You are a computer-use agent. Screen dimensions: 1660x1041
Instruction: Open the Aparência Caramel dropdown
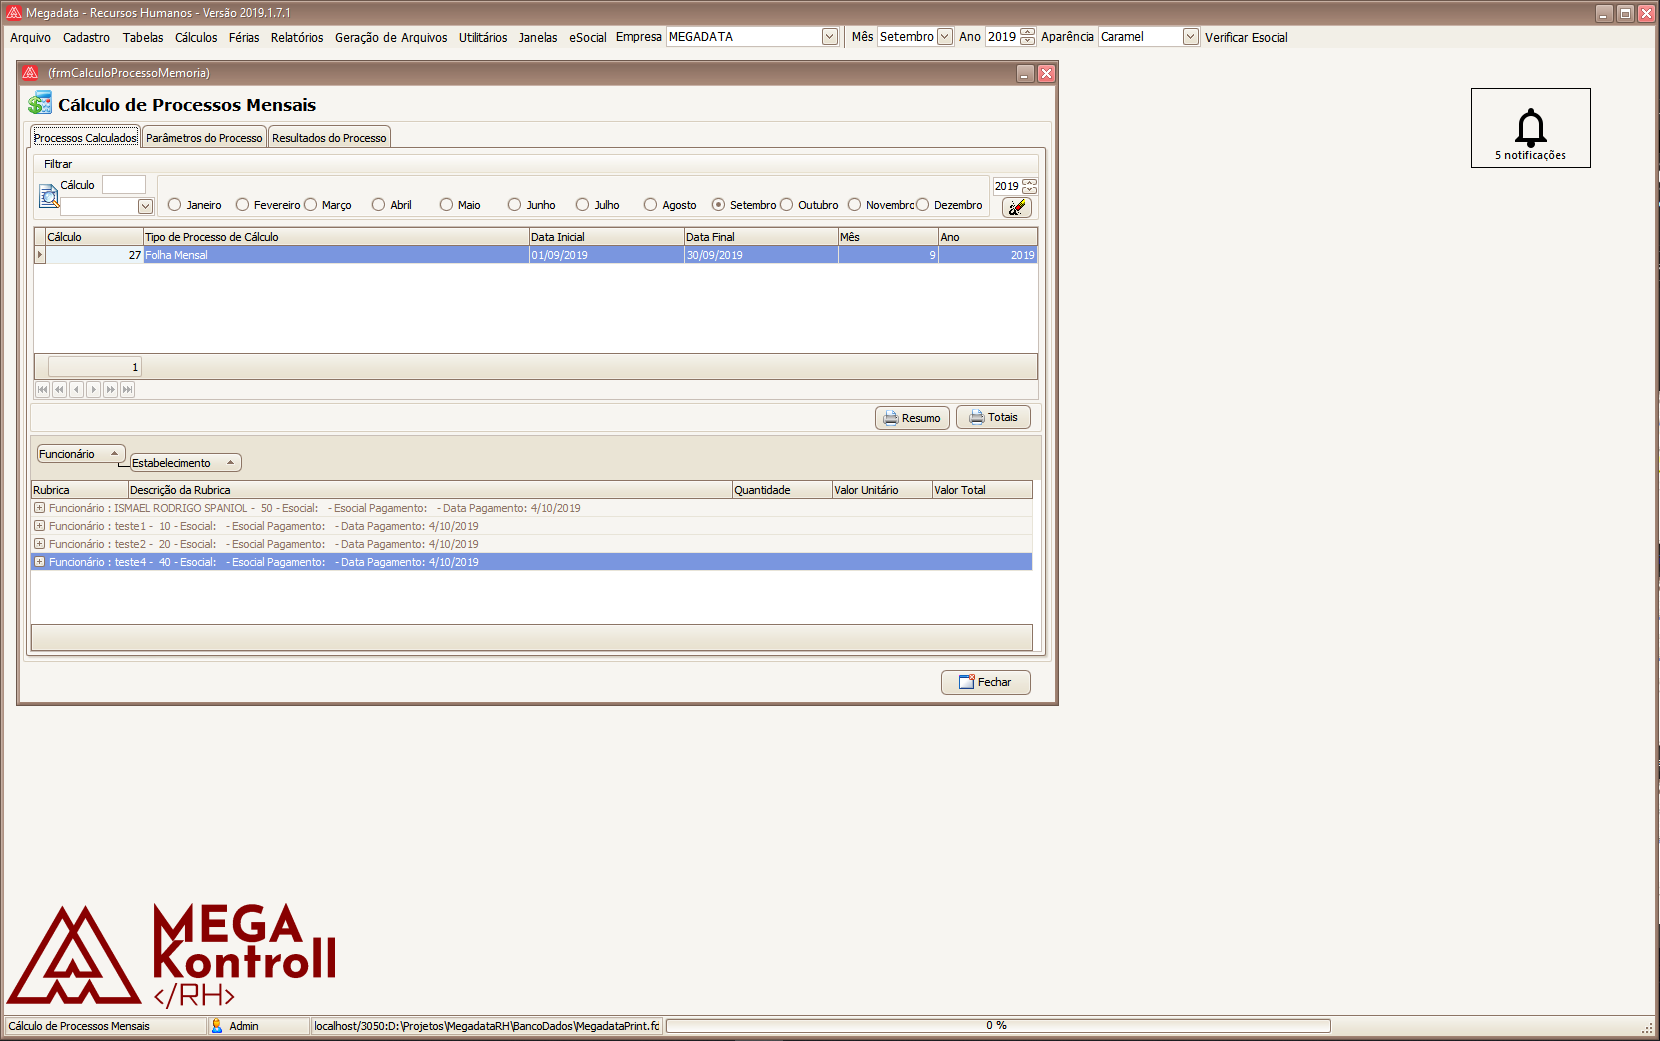[1190, 37]
